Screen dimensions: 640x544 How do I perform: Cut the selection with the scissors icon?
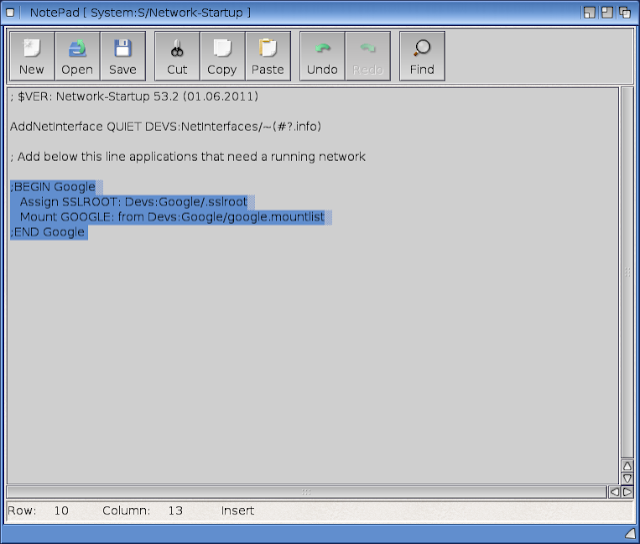pos(177,56)
